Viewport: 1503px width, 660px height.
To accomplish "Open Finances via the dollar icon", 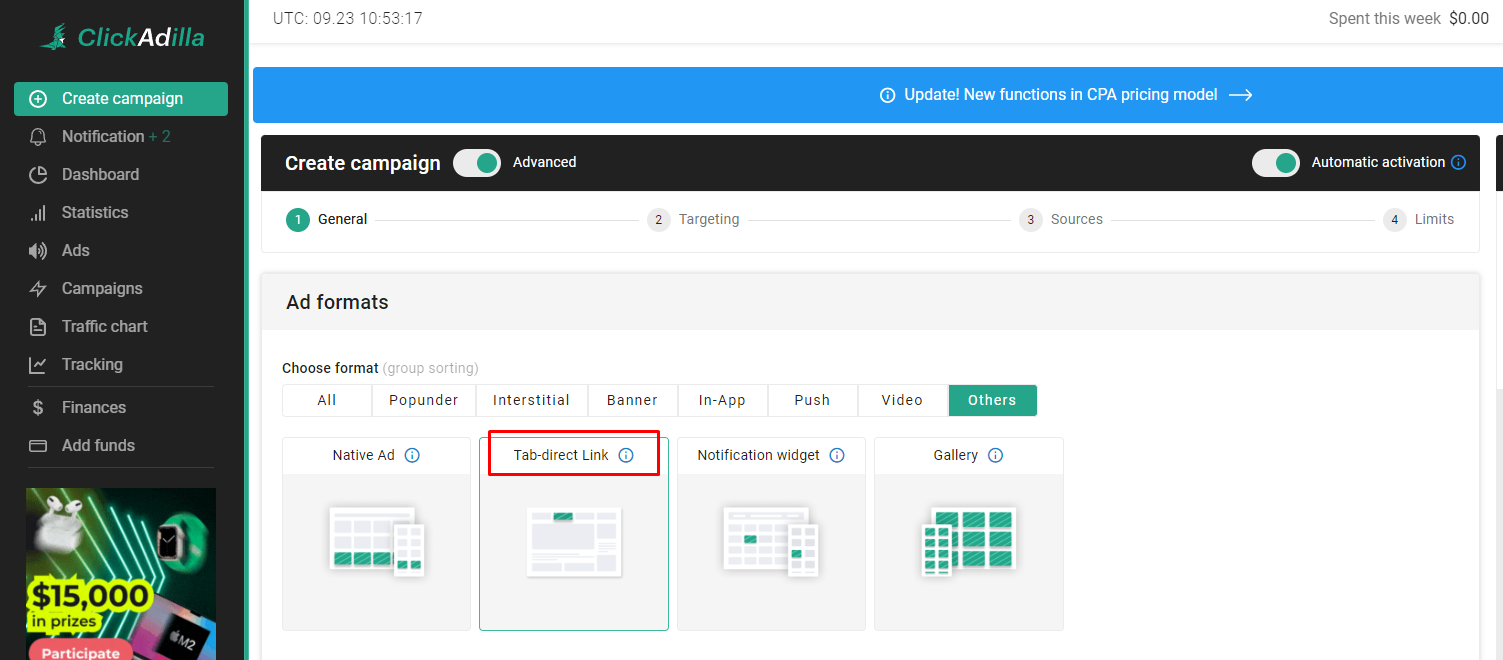I will (x=37, y=407).
